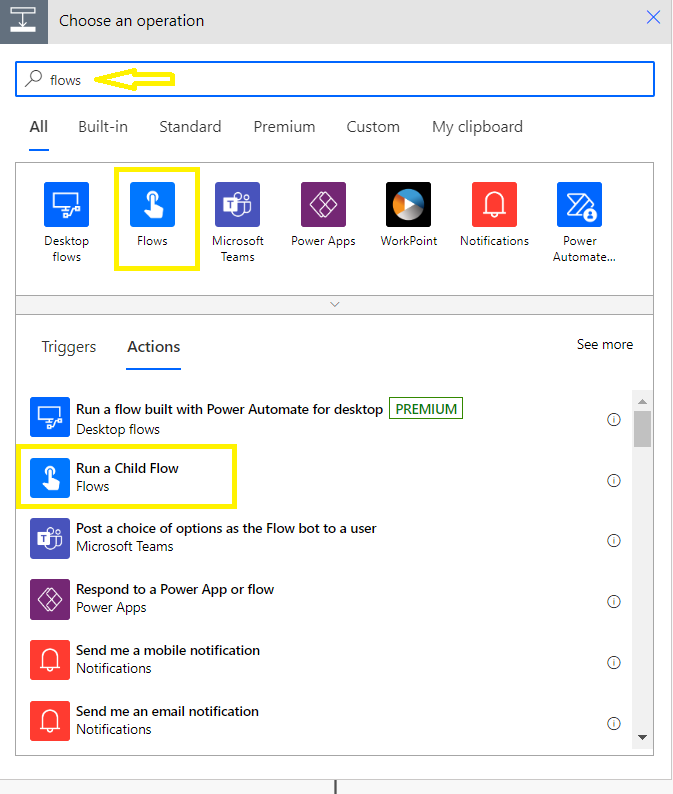Show info for desktop flow action
This screenshot has height=794, width=673.
point(614,419)
